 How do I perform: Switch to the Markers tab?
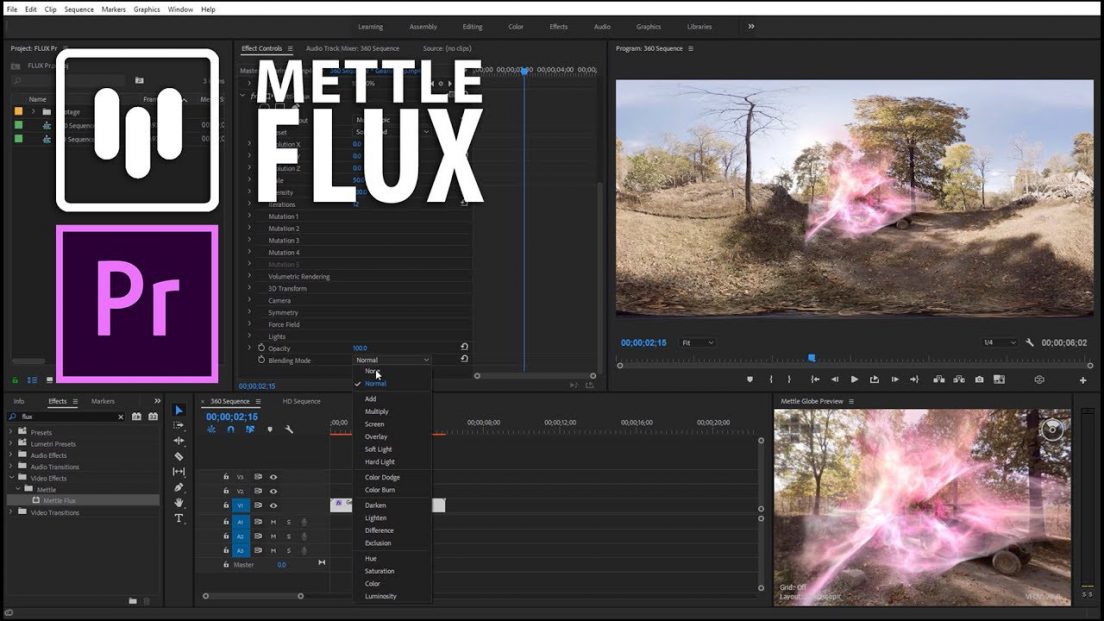click(102, 401)
